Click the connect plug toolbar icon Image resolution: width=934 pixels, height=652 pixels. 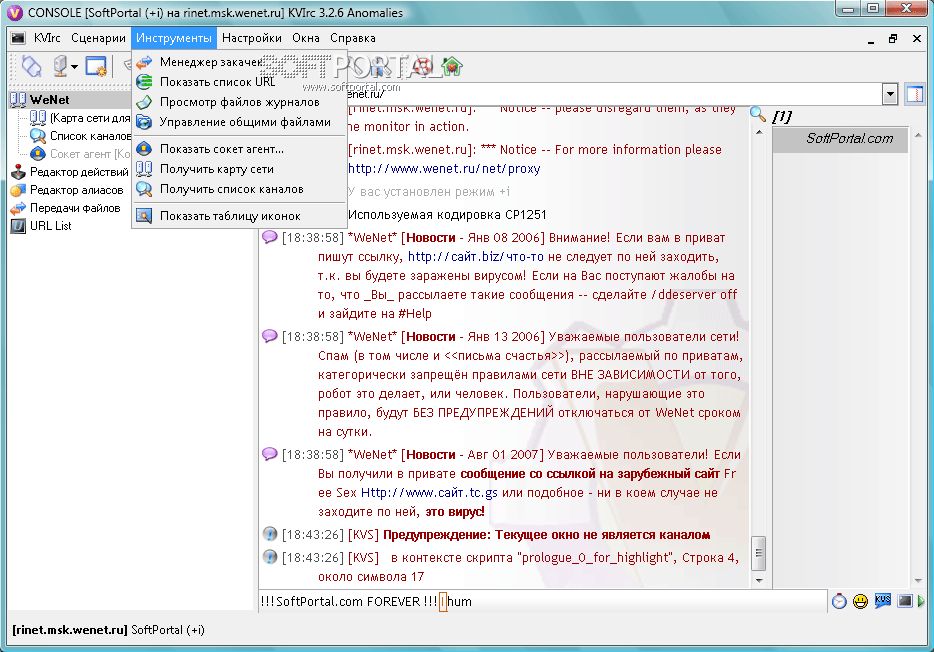[31, 65]
